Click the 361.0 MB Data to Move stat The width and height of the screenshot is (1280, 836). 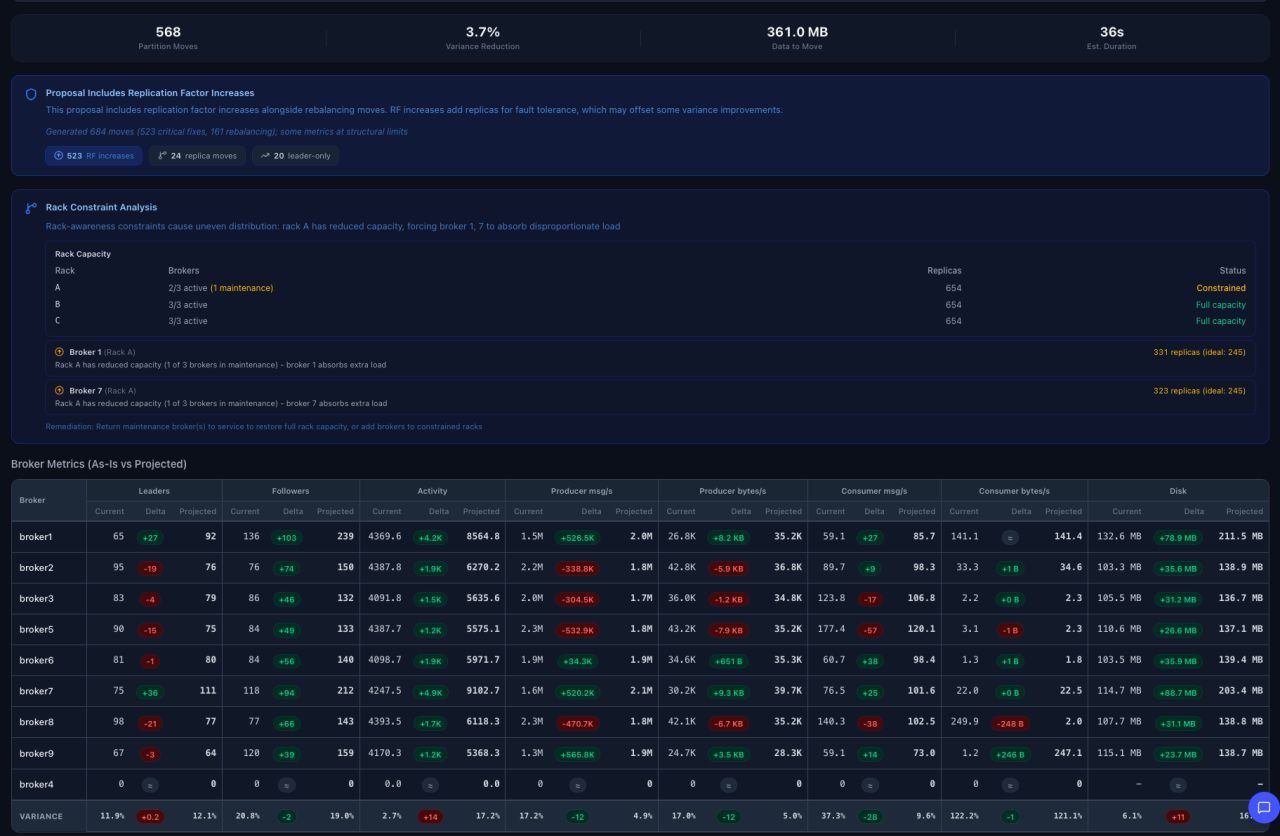(797, 38)
